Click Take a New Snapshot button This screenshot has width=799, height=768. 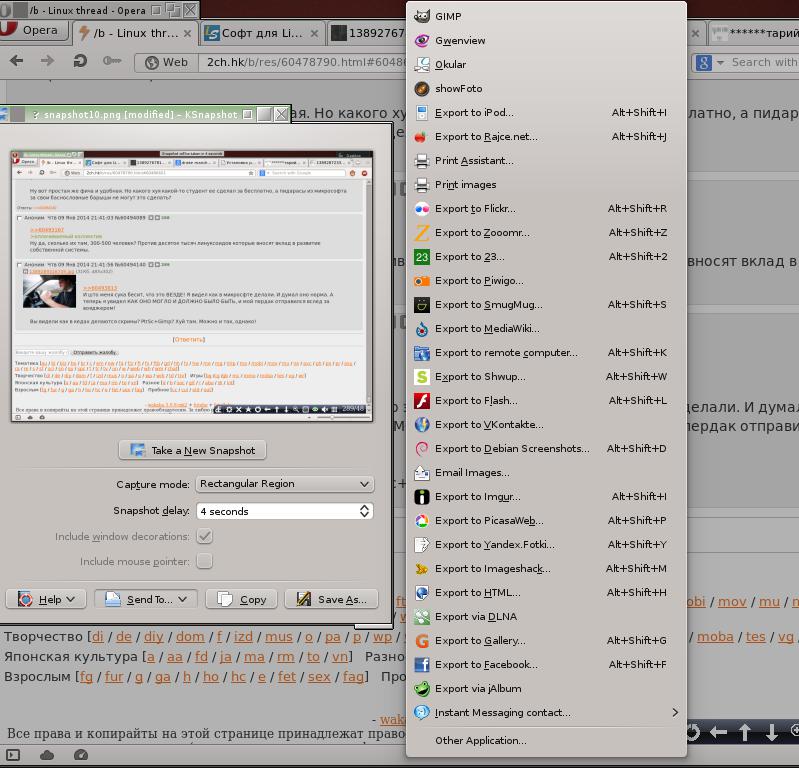pos(193,451)
